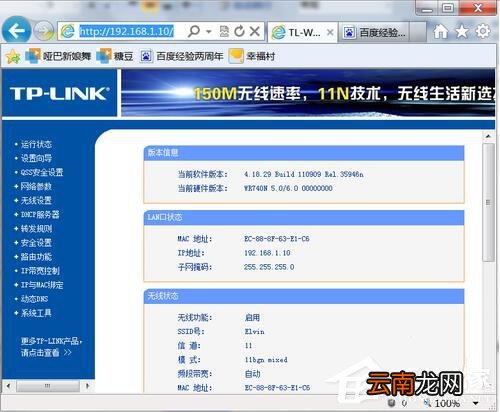Click the sidebar horizontal scrollbar right arrow
This screenshot has height=412, width=500.
(x=87, y=386)
